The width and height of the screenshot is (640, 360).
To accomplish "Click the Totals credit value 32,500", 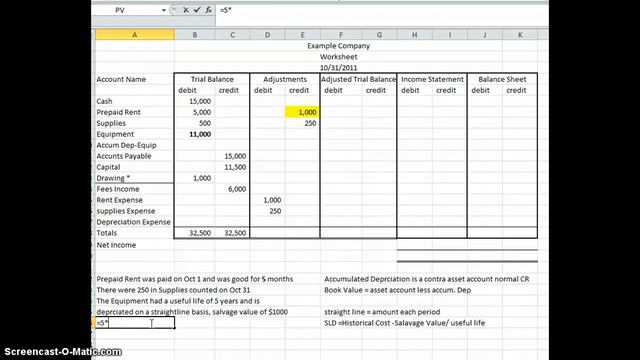I will [235, 233].
